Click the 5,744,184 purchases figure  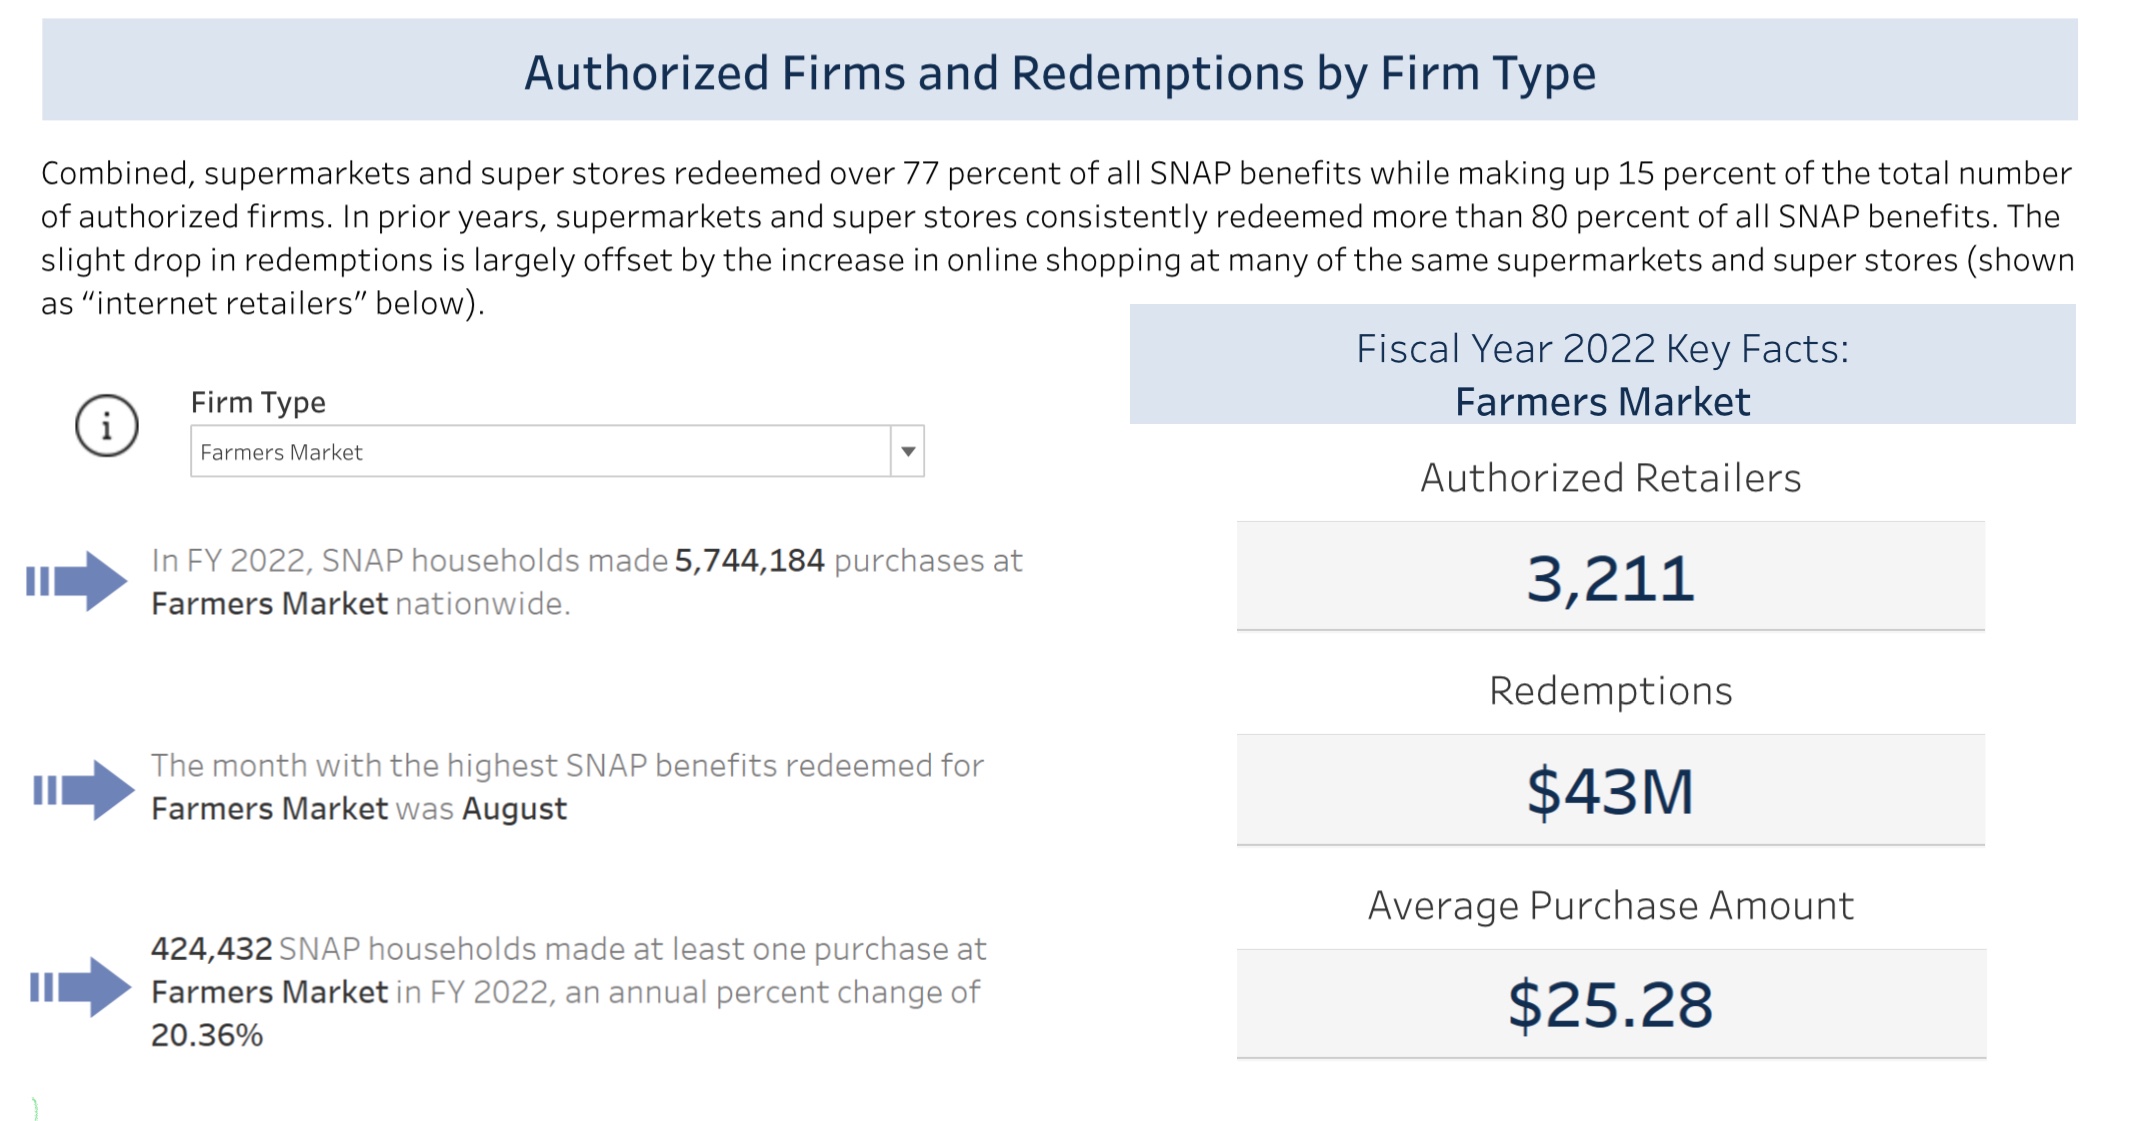coord(749,561)
